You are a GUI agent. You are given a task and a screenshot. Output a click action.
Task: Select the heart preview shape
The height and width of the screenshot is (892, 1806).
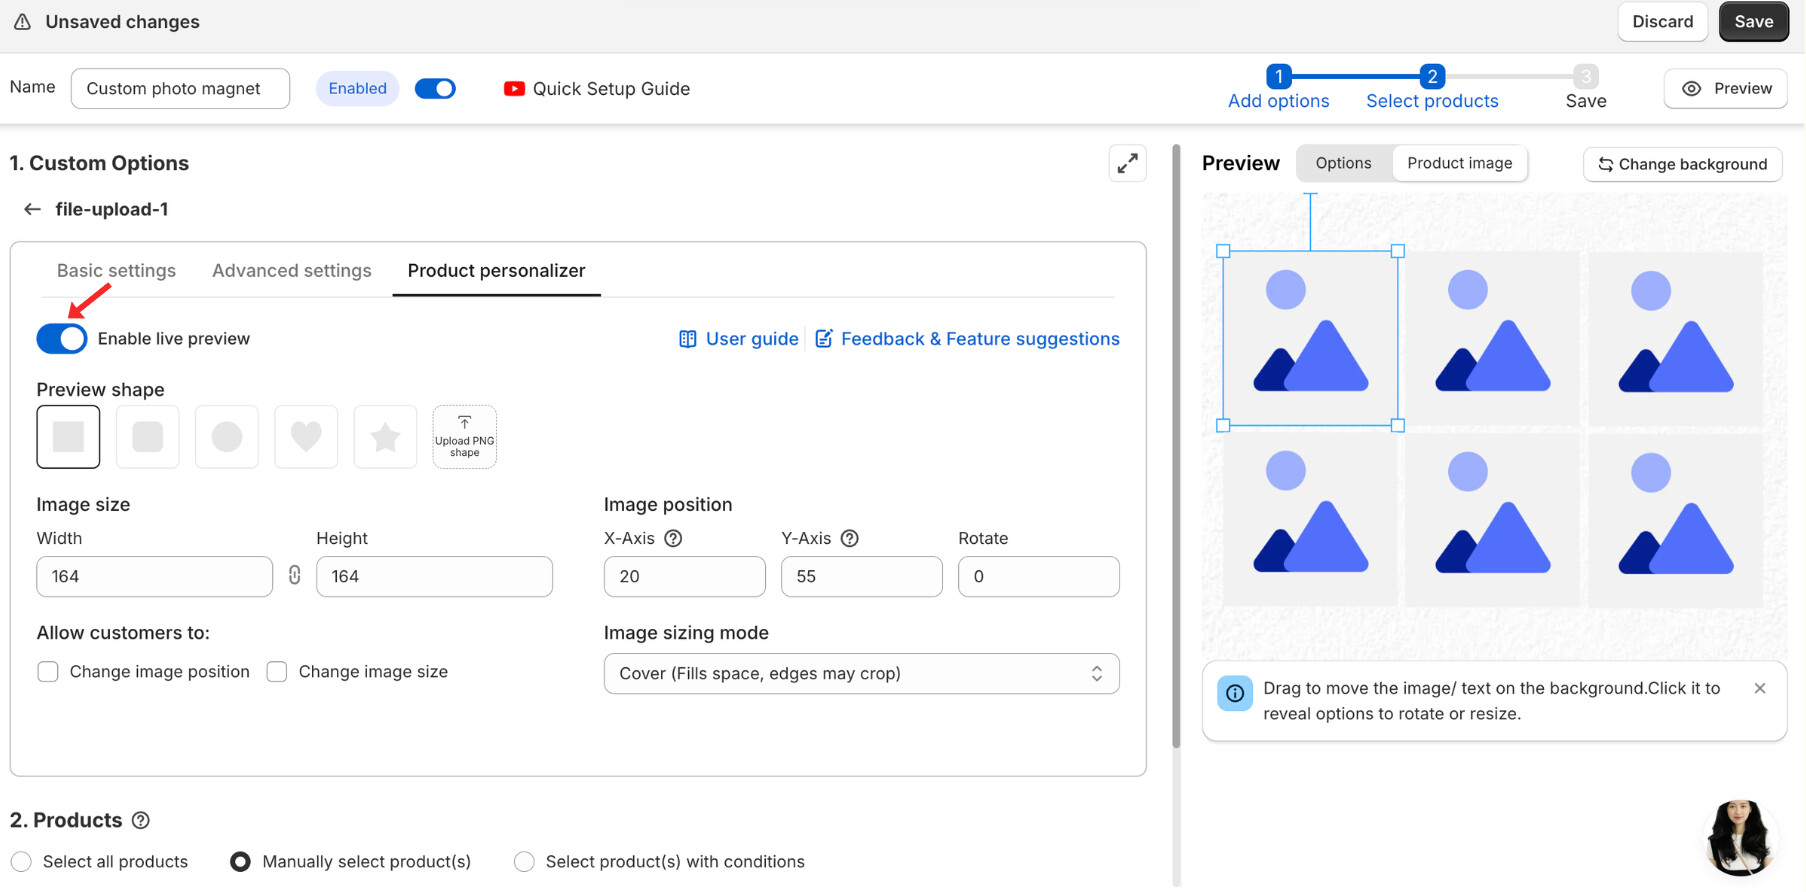[306, 437]
